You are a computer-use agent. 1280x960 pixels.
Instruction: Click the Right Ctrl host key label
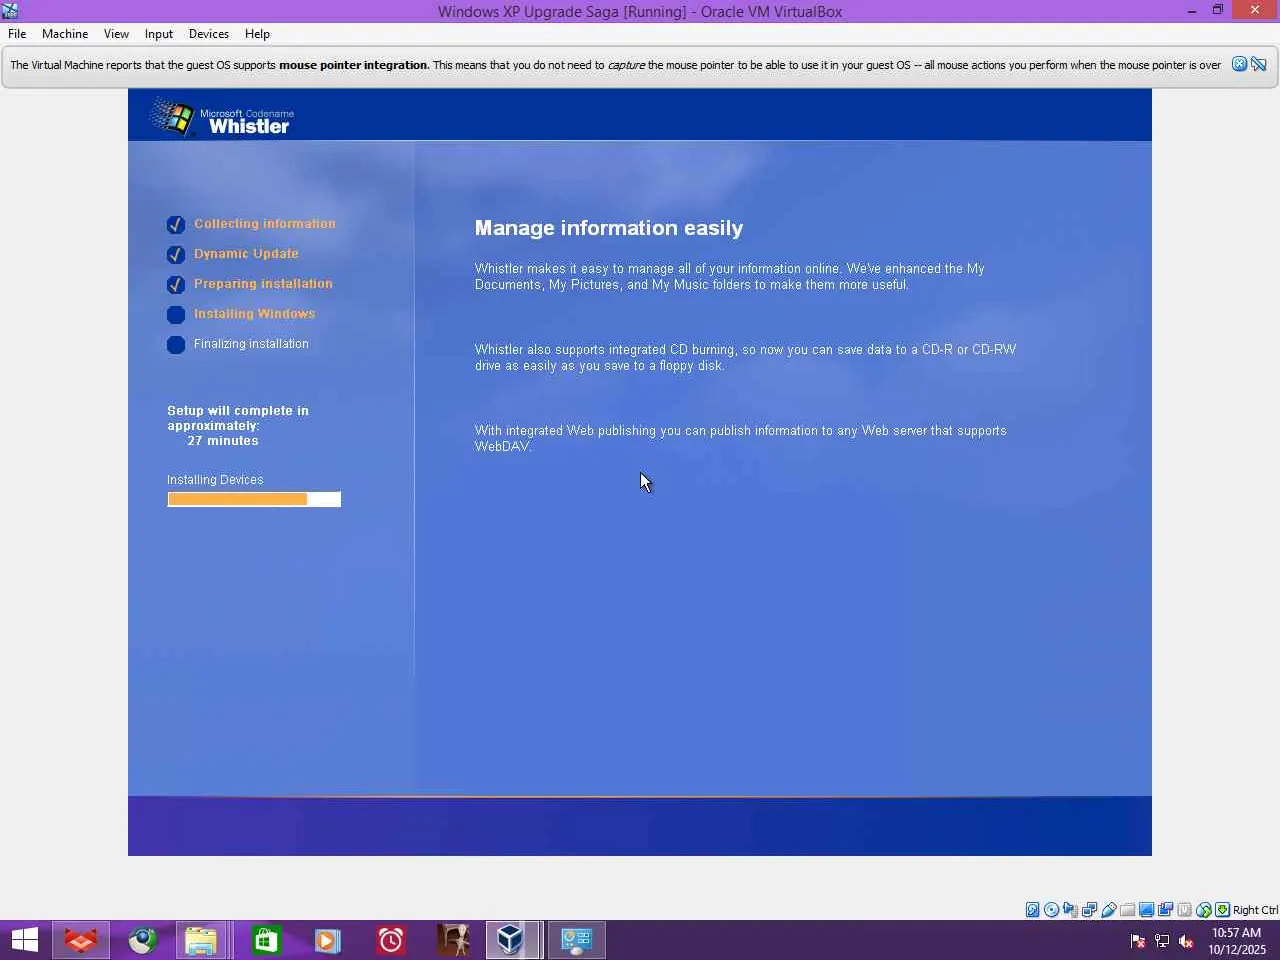click(1255, 910)
